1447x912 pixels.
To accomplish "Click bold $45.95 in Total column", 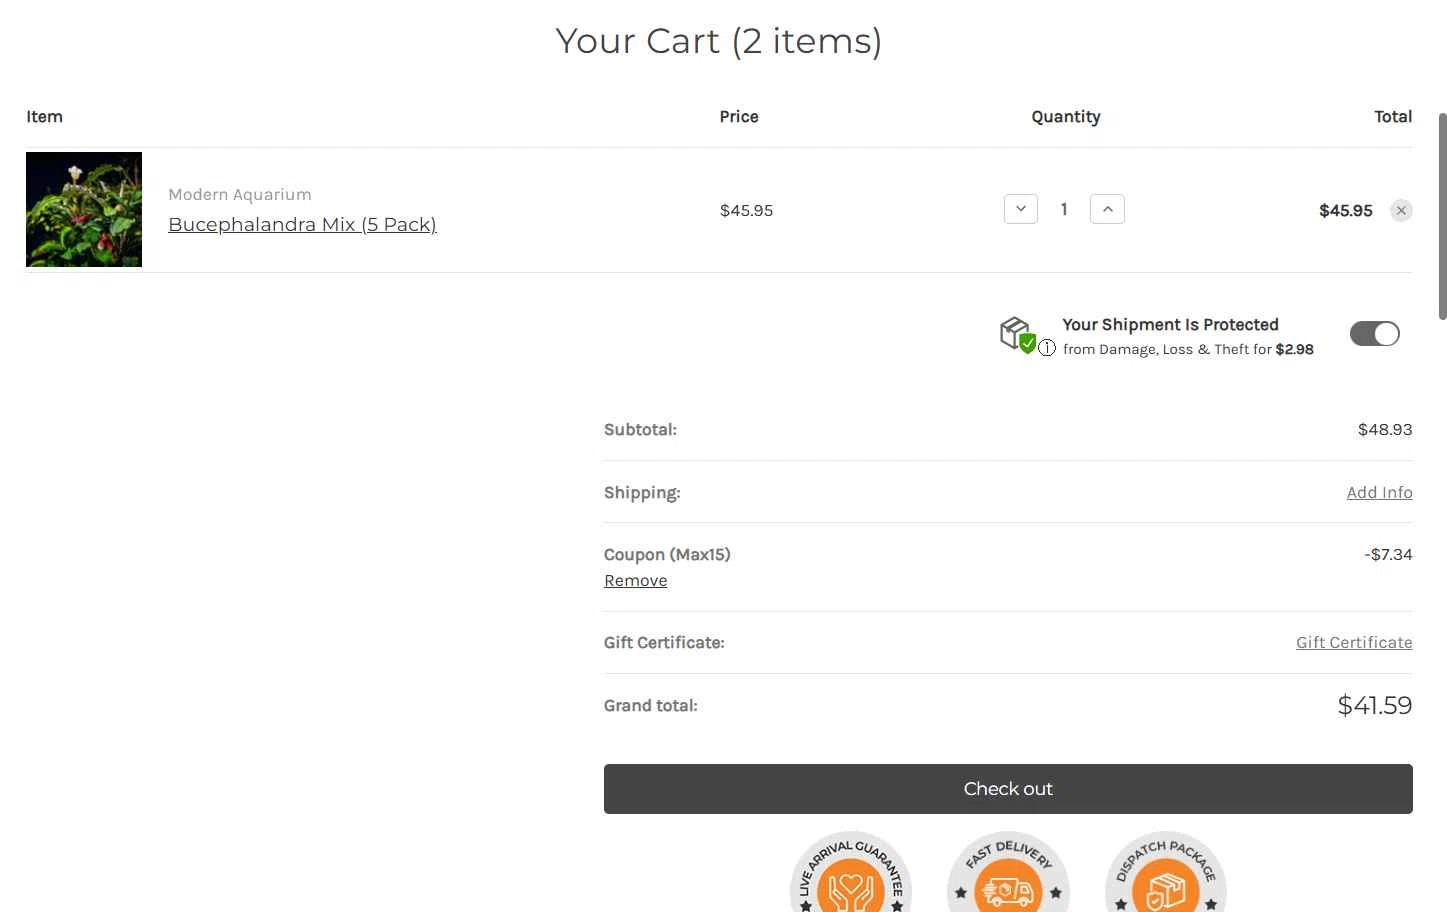I will (x=1345, y=210).
